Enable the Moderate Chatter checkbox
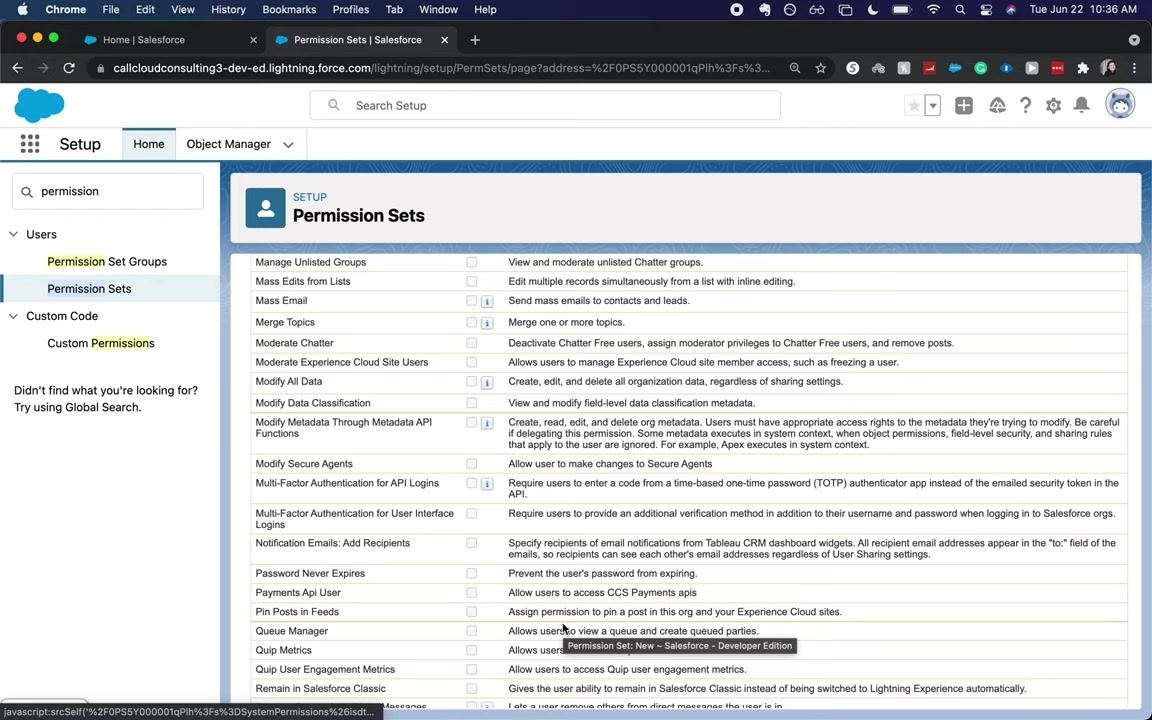Image resolution: width=1152 pixels, height=720 pixels. (x=472, y=343)
